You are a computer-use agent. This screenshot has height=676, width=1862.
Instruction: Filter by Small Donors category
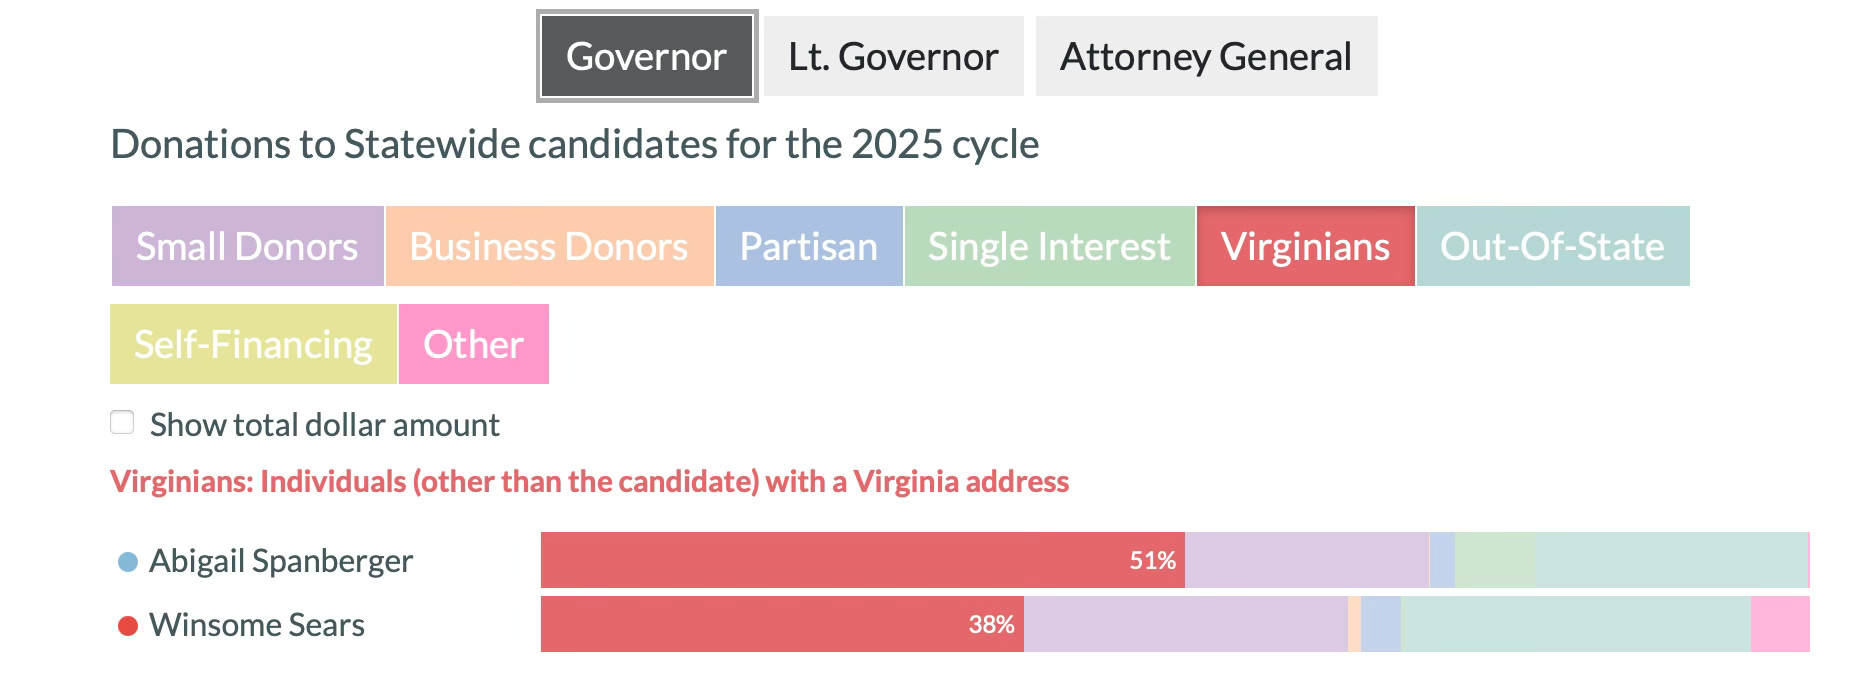247,246
